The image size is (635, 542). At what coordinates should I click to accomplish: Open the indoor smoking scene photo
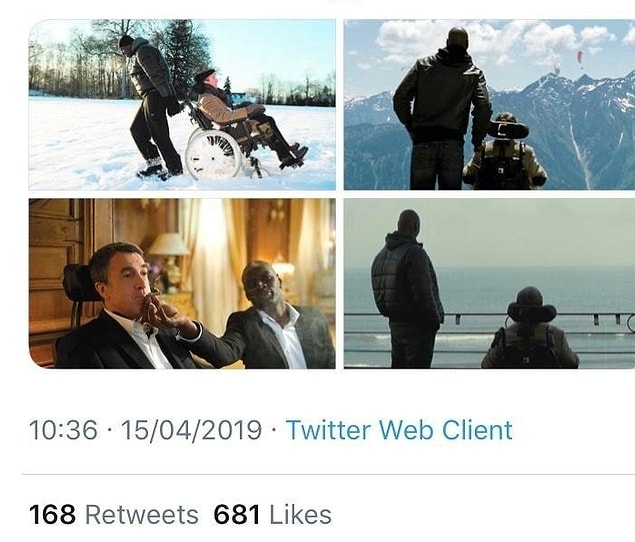tap(182, 284)
